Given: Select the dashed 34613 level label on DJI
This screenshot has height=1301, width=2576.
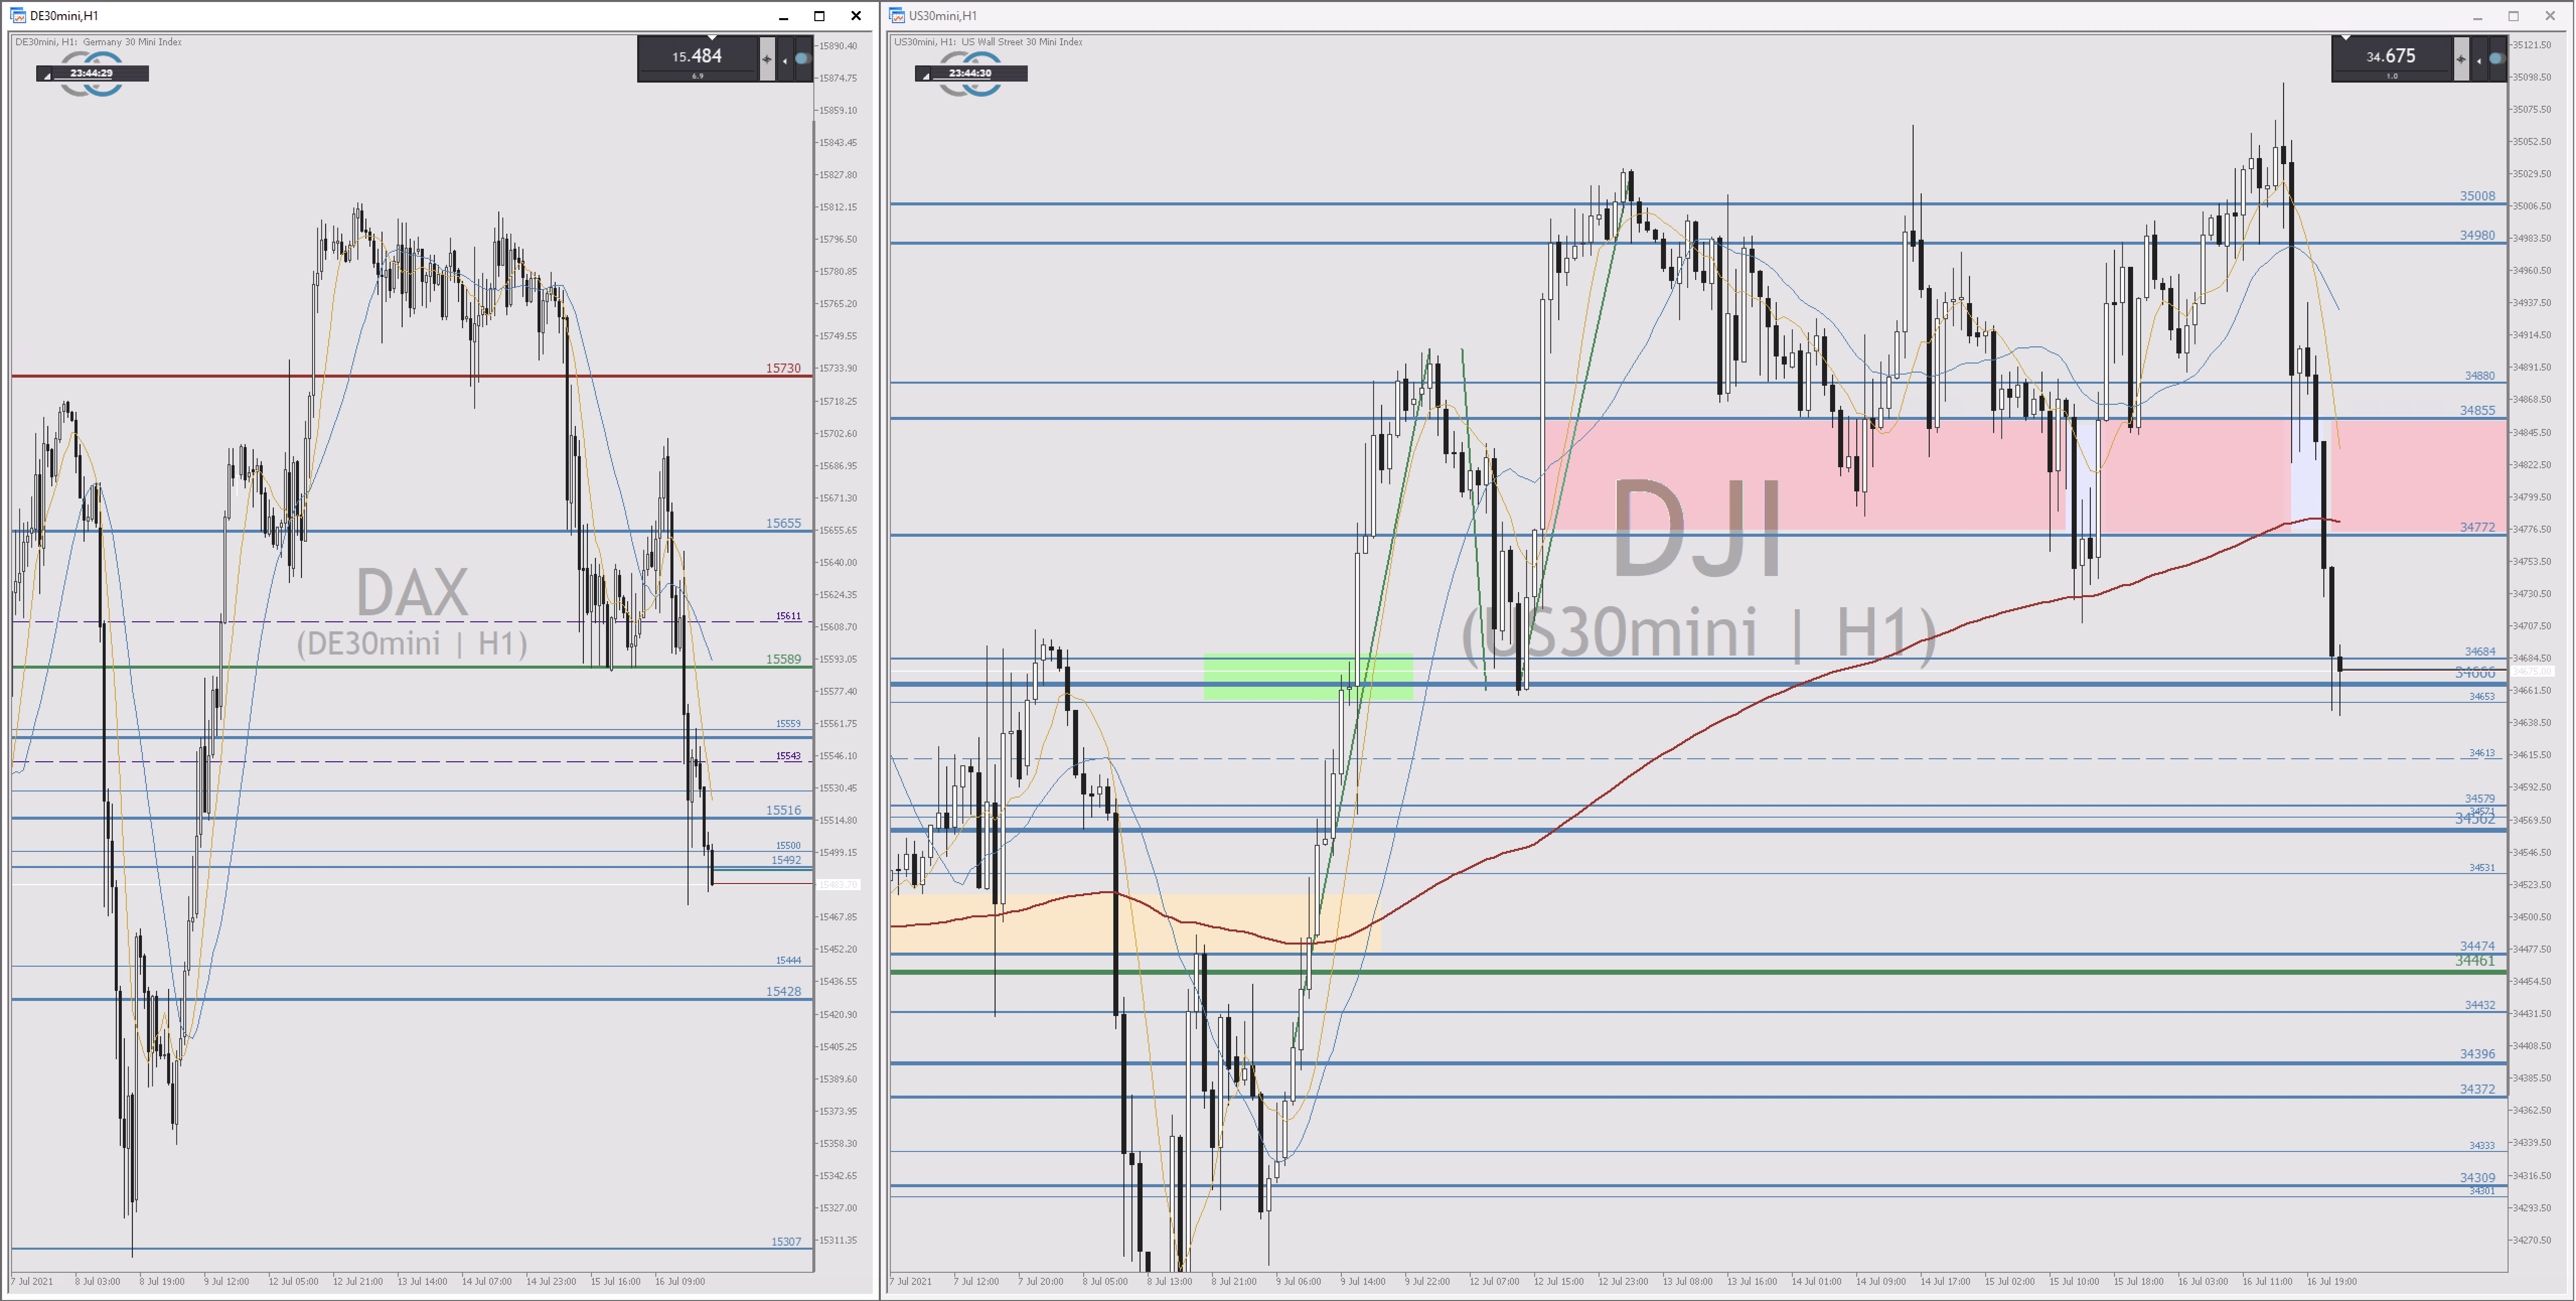Looking at the screenshot, I should coord(2482,753).
